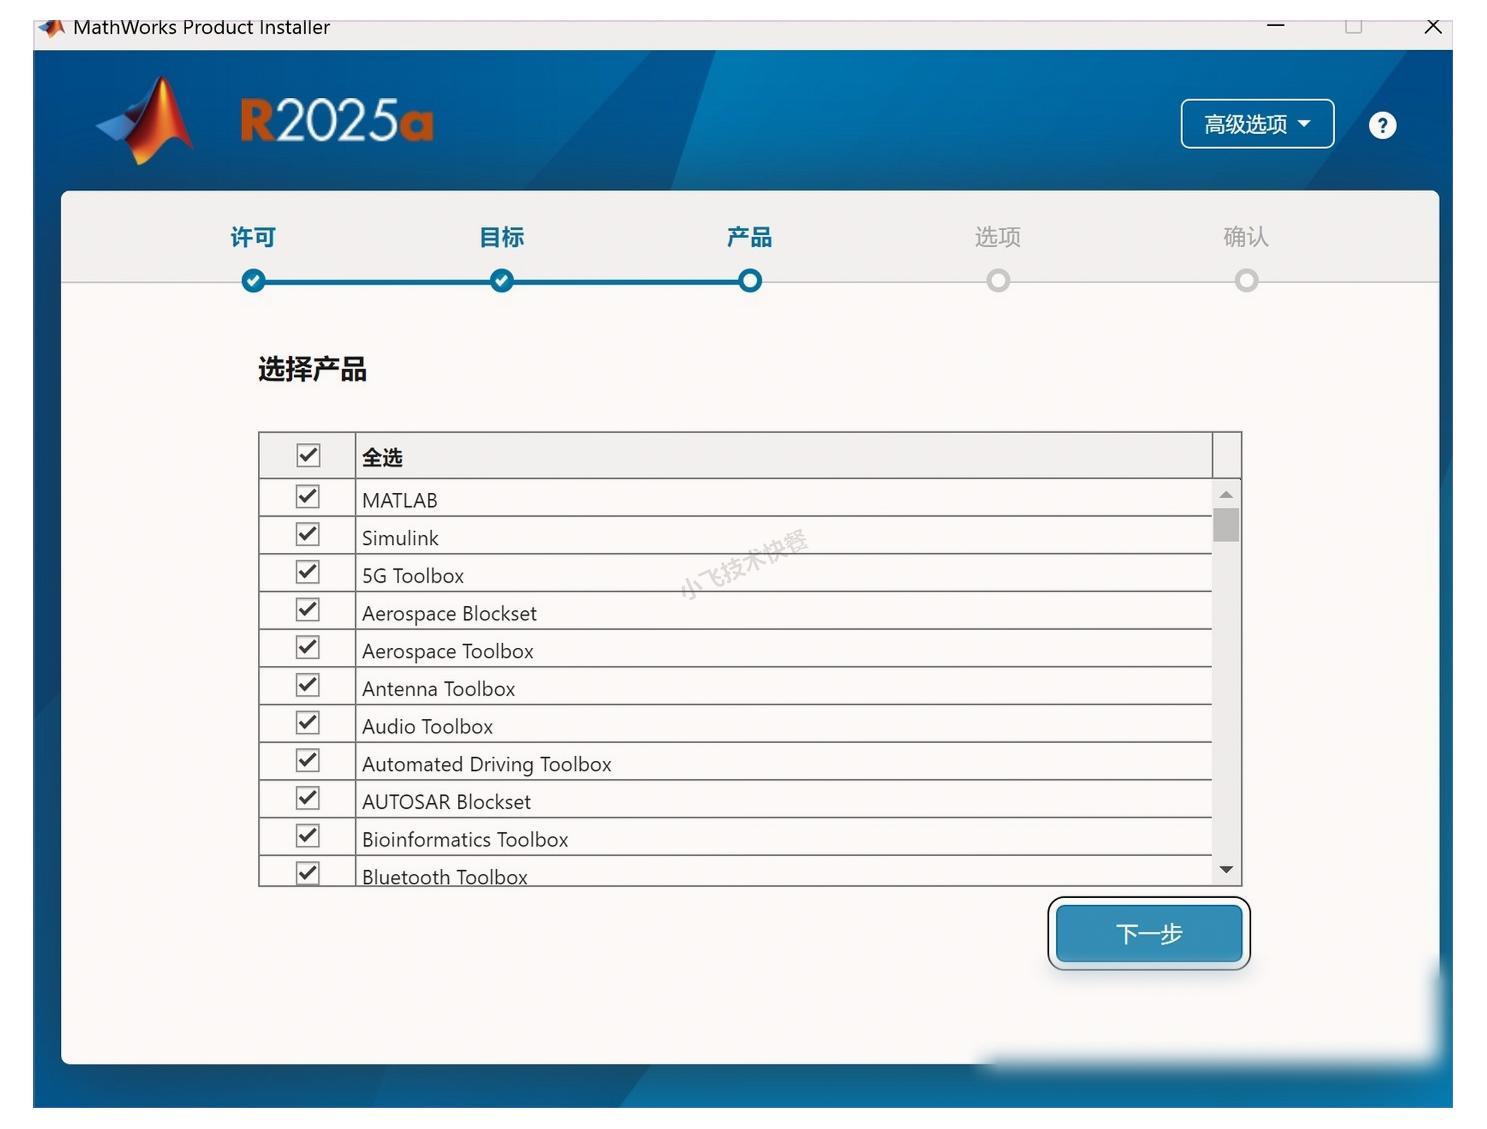1487x1129 pixels.
Task: Click the R2025a release label
Action: pyautogui.click(x=337, y=121)
